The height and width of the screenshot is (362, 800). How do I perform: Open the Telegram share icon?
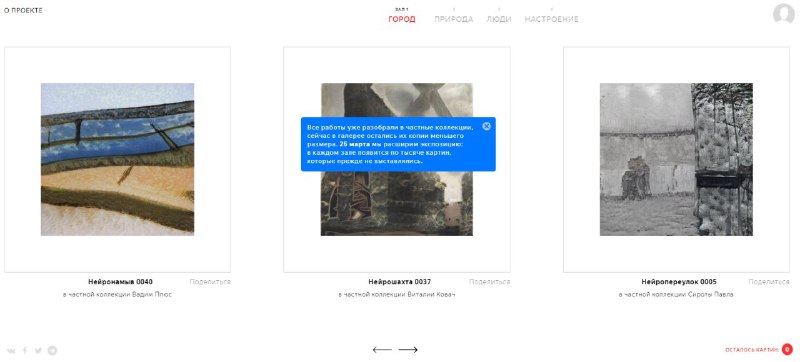click(x=53, y=351)
